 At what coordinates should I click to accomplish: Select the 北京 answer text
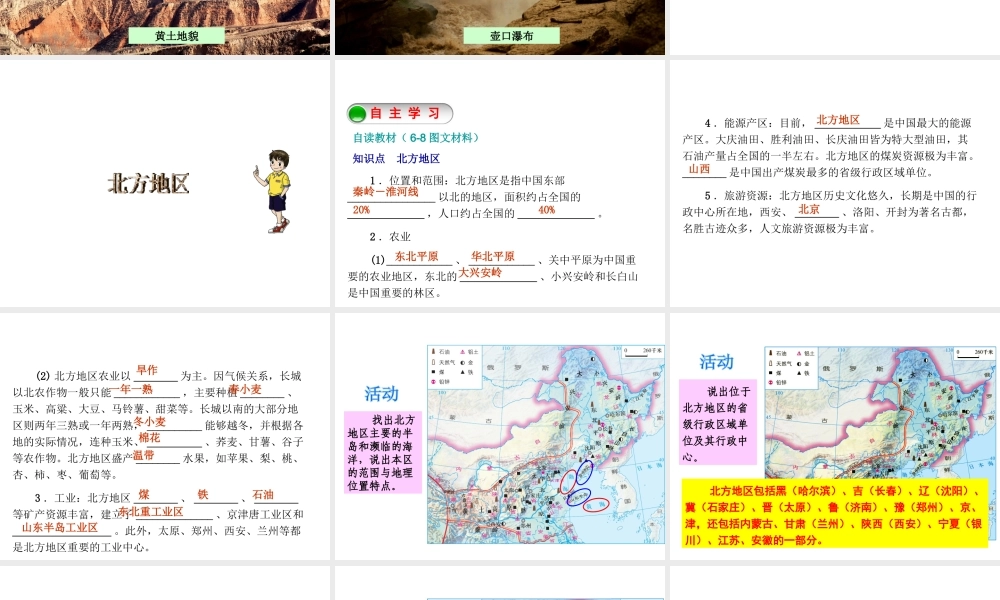click(809, 209)
